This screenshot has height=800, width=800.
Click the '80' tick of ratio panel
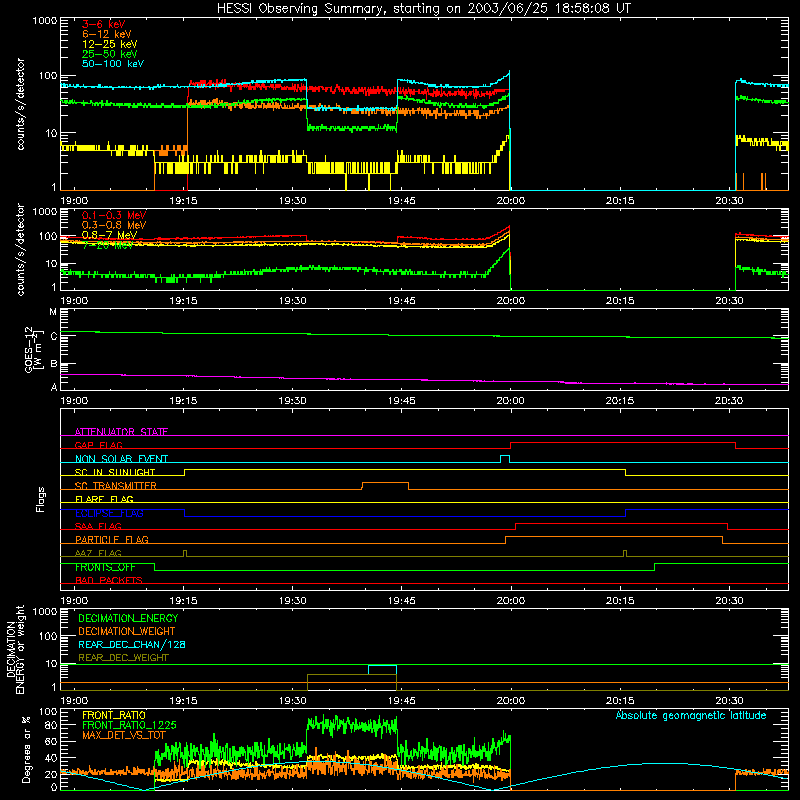pos(52,725)
